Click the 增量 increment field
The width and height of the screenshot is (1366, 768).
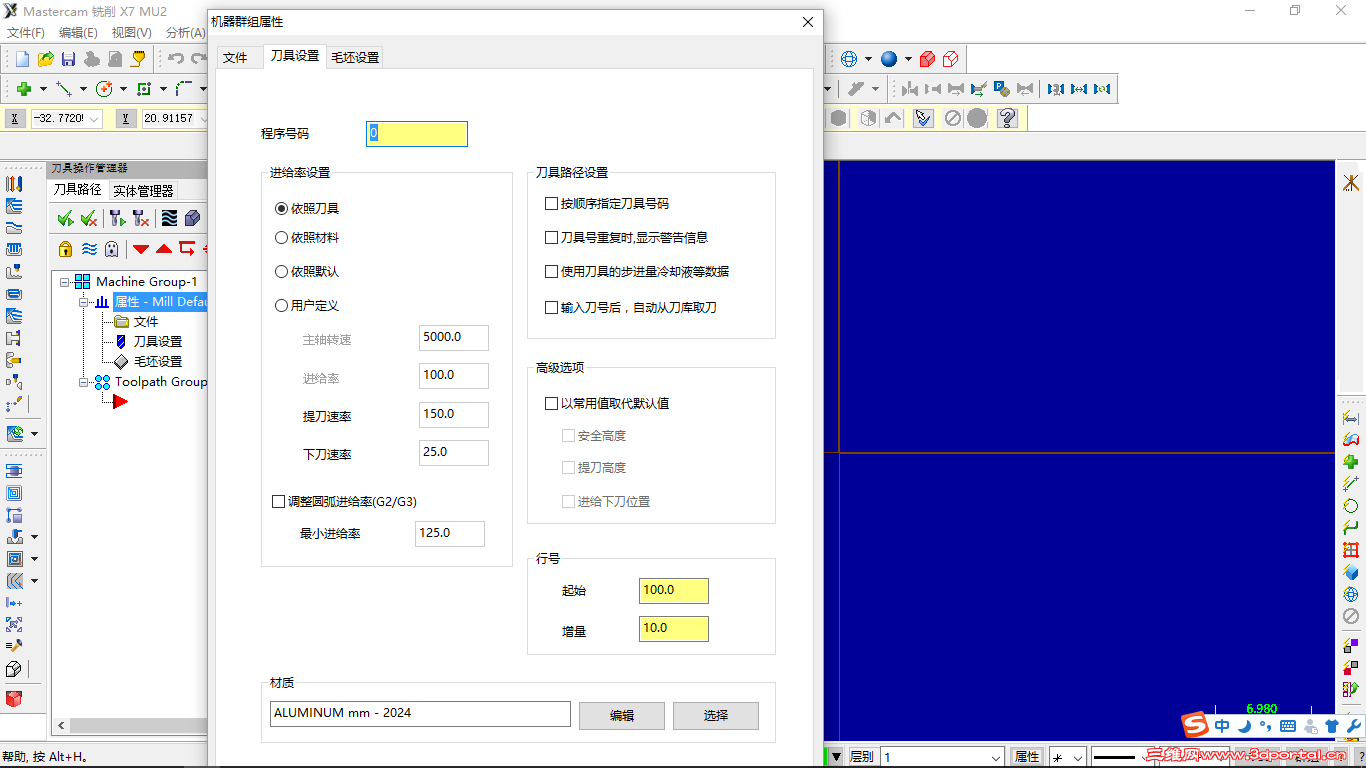click(x=674, y=629)
